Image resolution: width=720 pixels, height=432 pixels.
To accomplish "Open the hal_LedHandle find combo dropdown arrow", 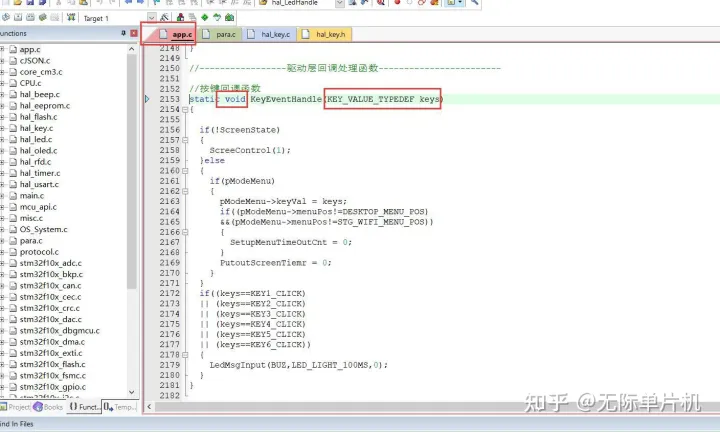I will pyautogui.click(x=339, y=3).
